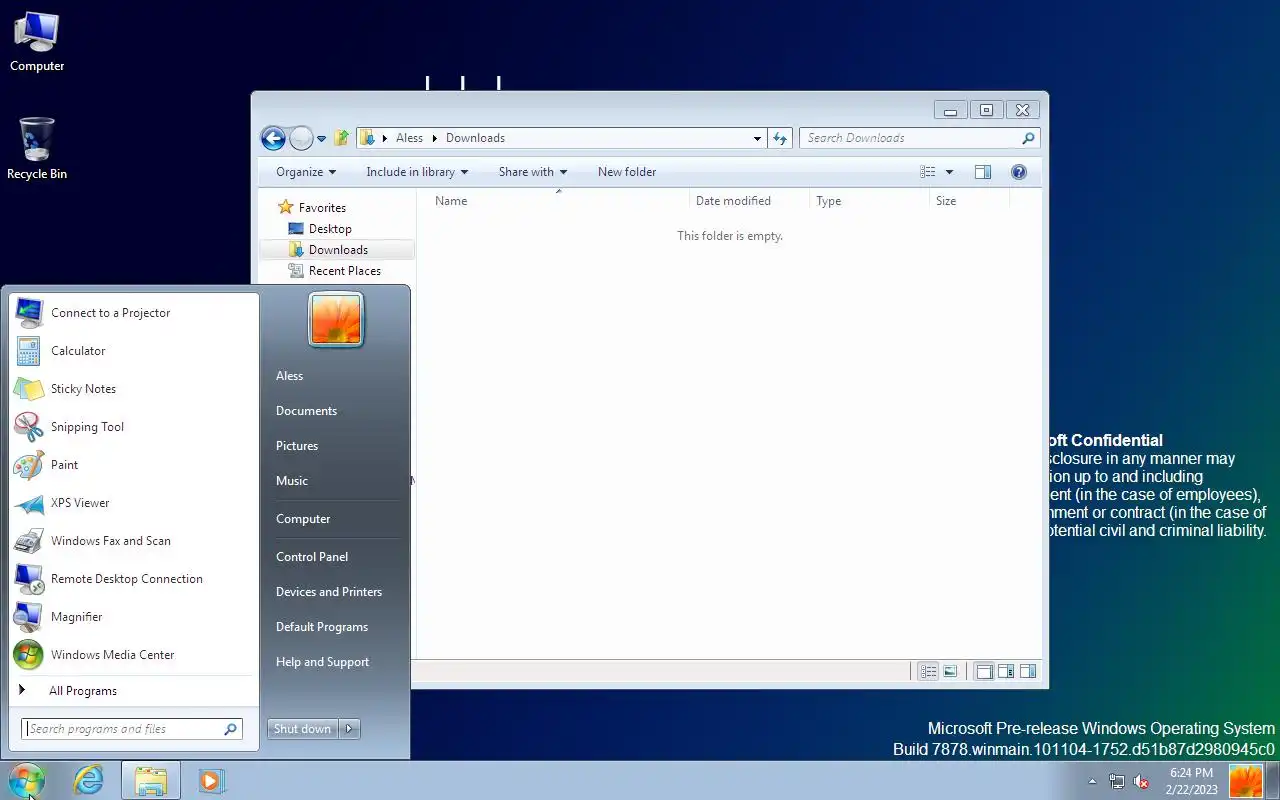1280x800 pixels.
Task: Switch to Windows Explorer taskbar button
Action: [151, 780]
